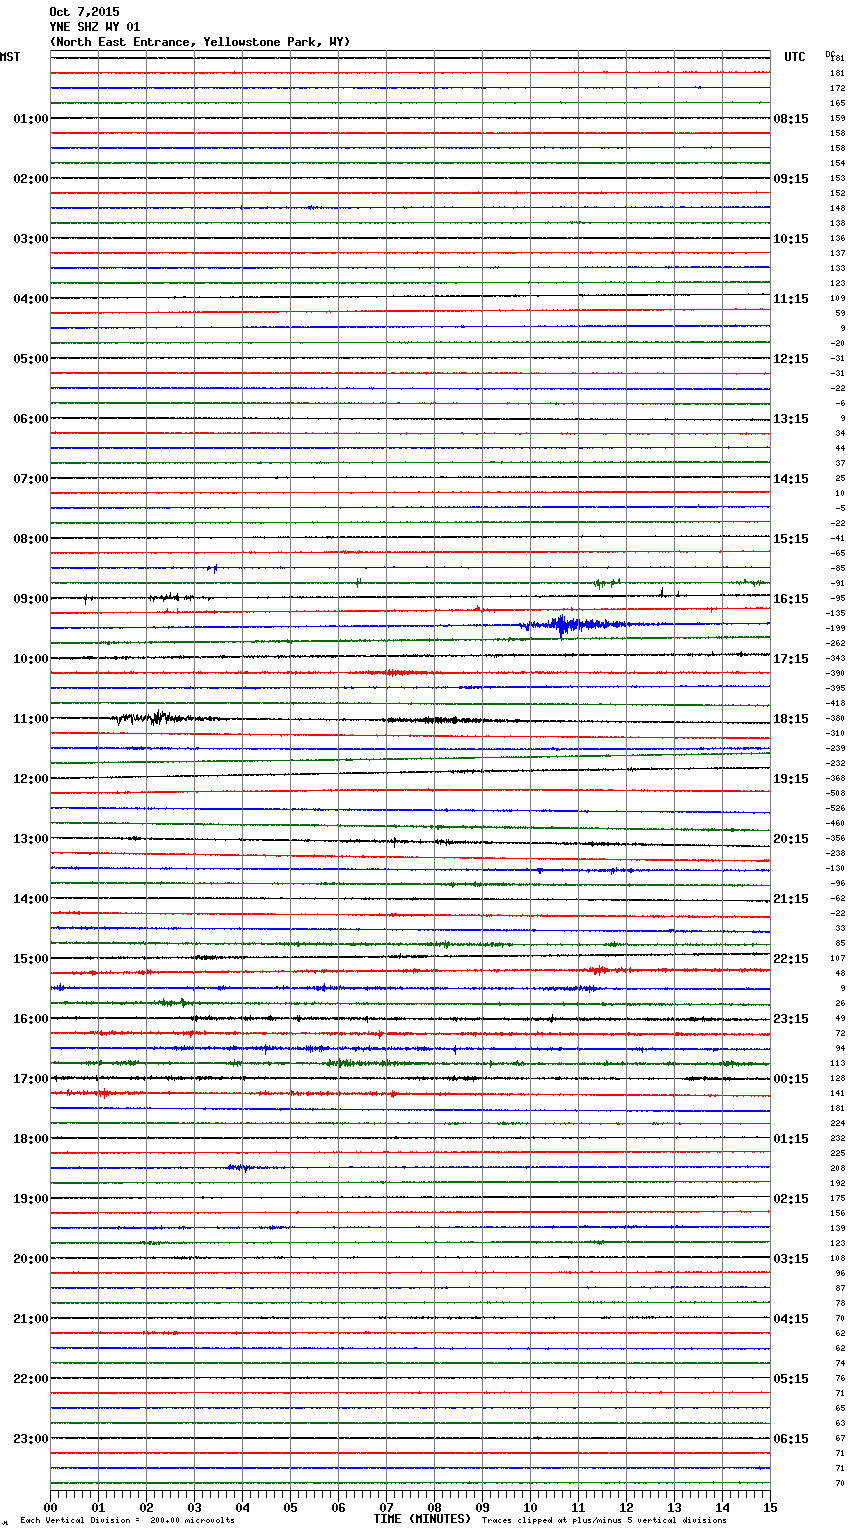Viewport: 850px width, 1534px height.
Task: Select the '10' minute tick label on axis
Action: click(530, 1507)
